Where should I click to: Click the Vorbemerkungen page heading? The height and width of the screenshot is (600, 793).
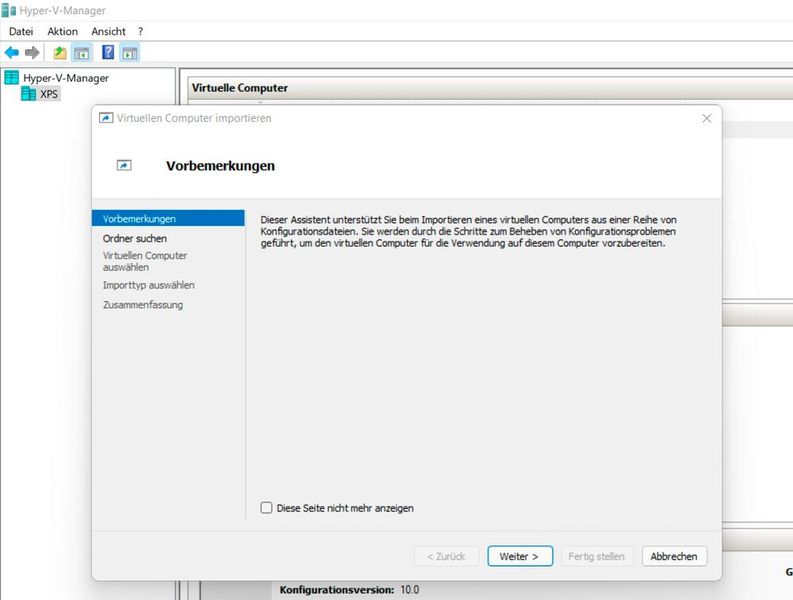click(x=221, y=165)
